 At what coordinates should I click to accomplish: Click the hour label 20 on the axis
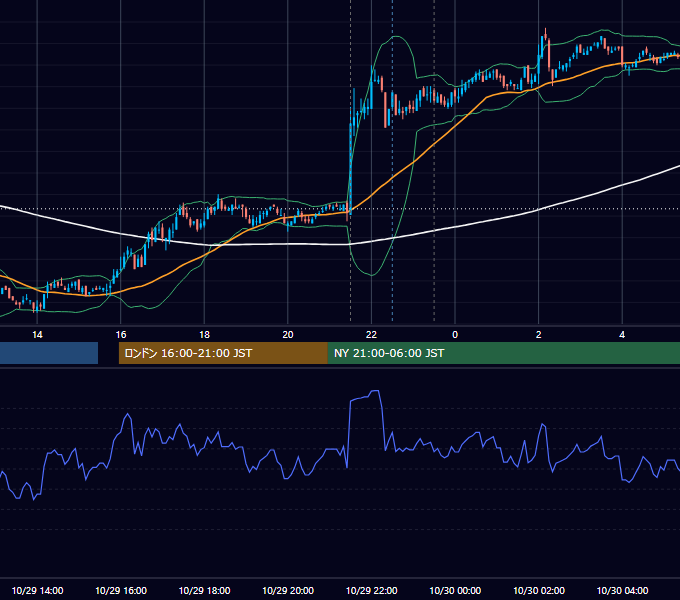[x=288, y=335]
